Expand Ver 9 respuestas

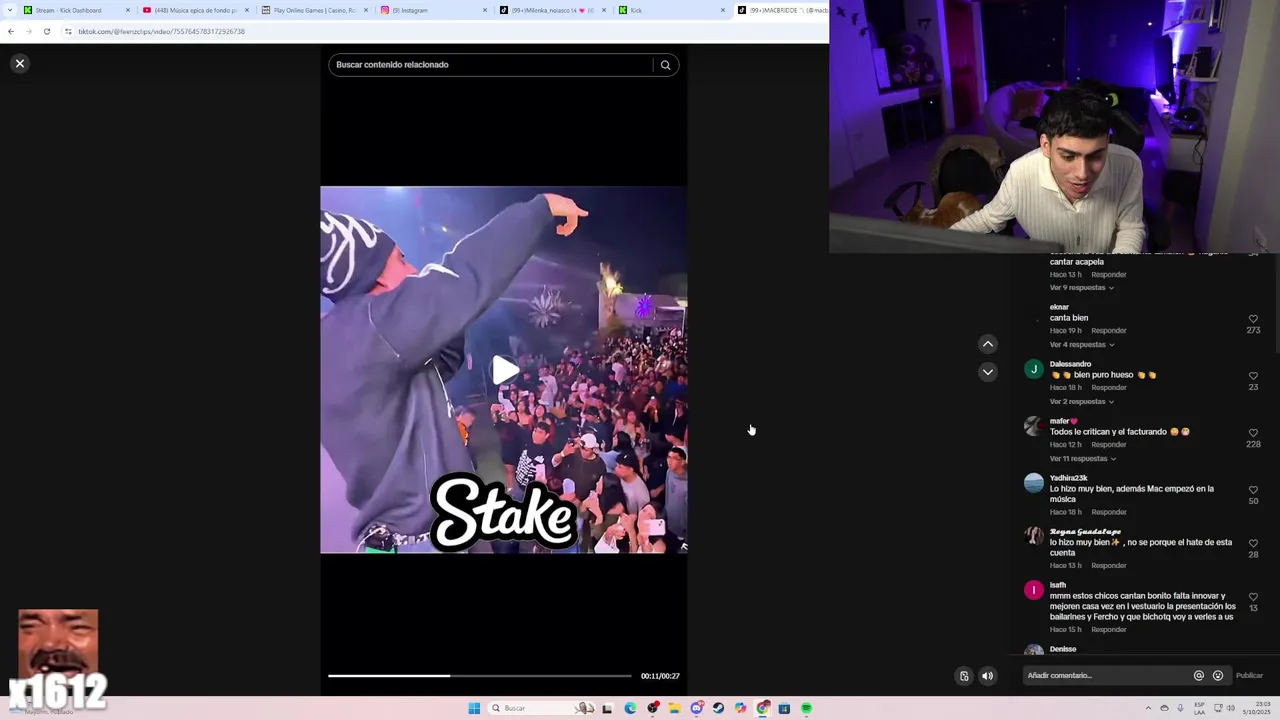[x=1081, y=288]
